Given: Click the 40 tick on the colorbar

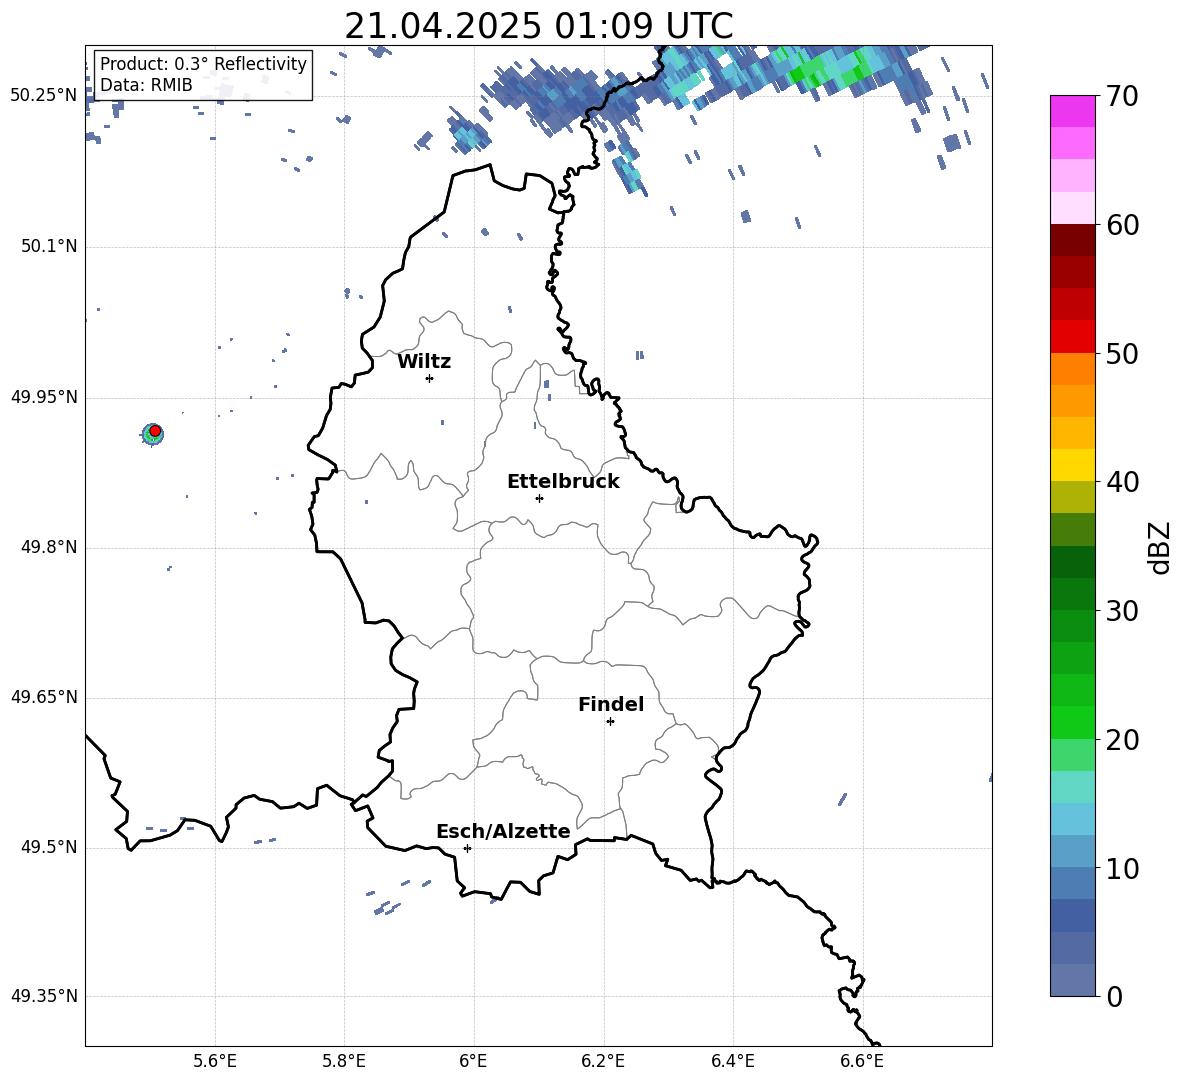Looking at the screenshot, I should point(1122,482).
